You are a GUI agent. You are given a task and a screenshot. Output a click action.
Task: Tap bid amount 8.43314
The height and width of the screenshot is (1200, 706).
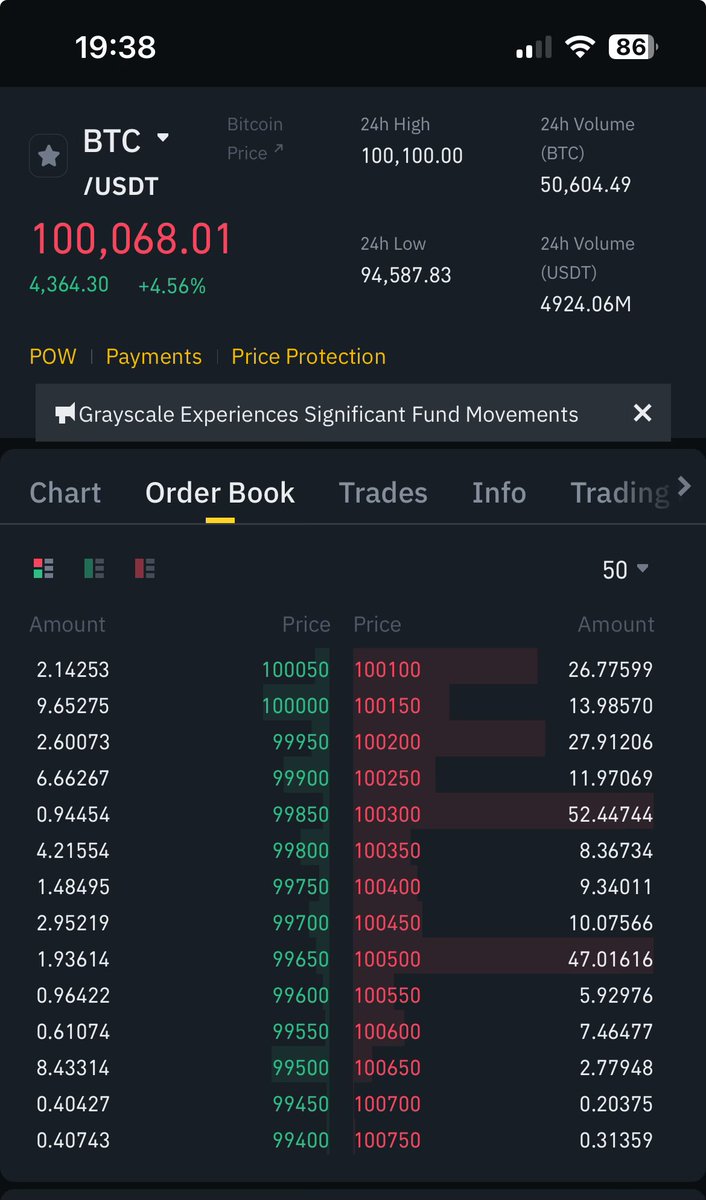point(73,1068)
